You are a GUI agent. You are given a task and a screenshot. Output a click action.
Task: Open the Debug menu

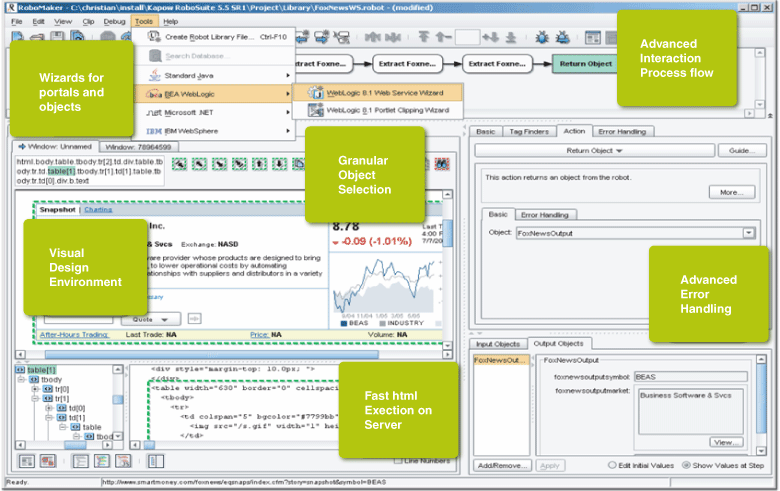[x=114, y=21]
